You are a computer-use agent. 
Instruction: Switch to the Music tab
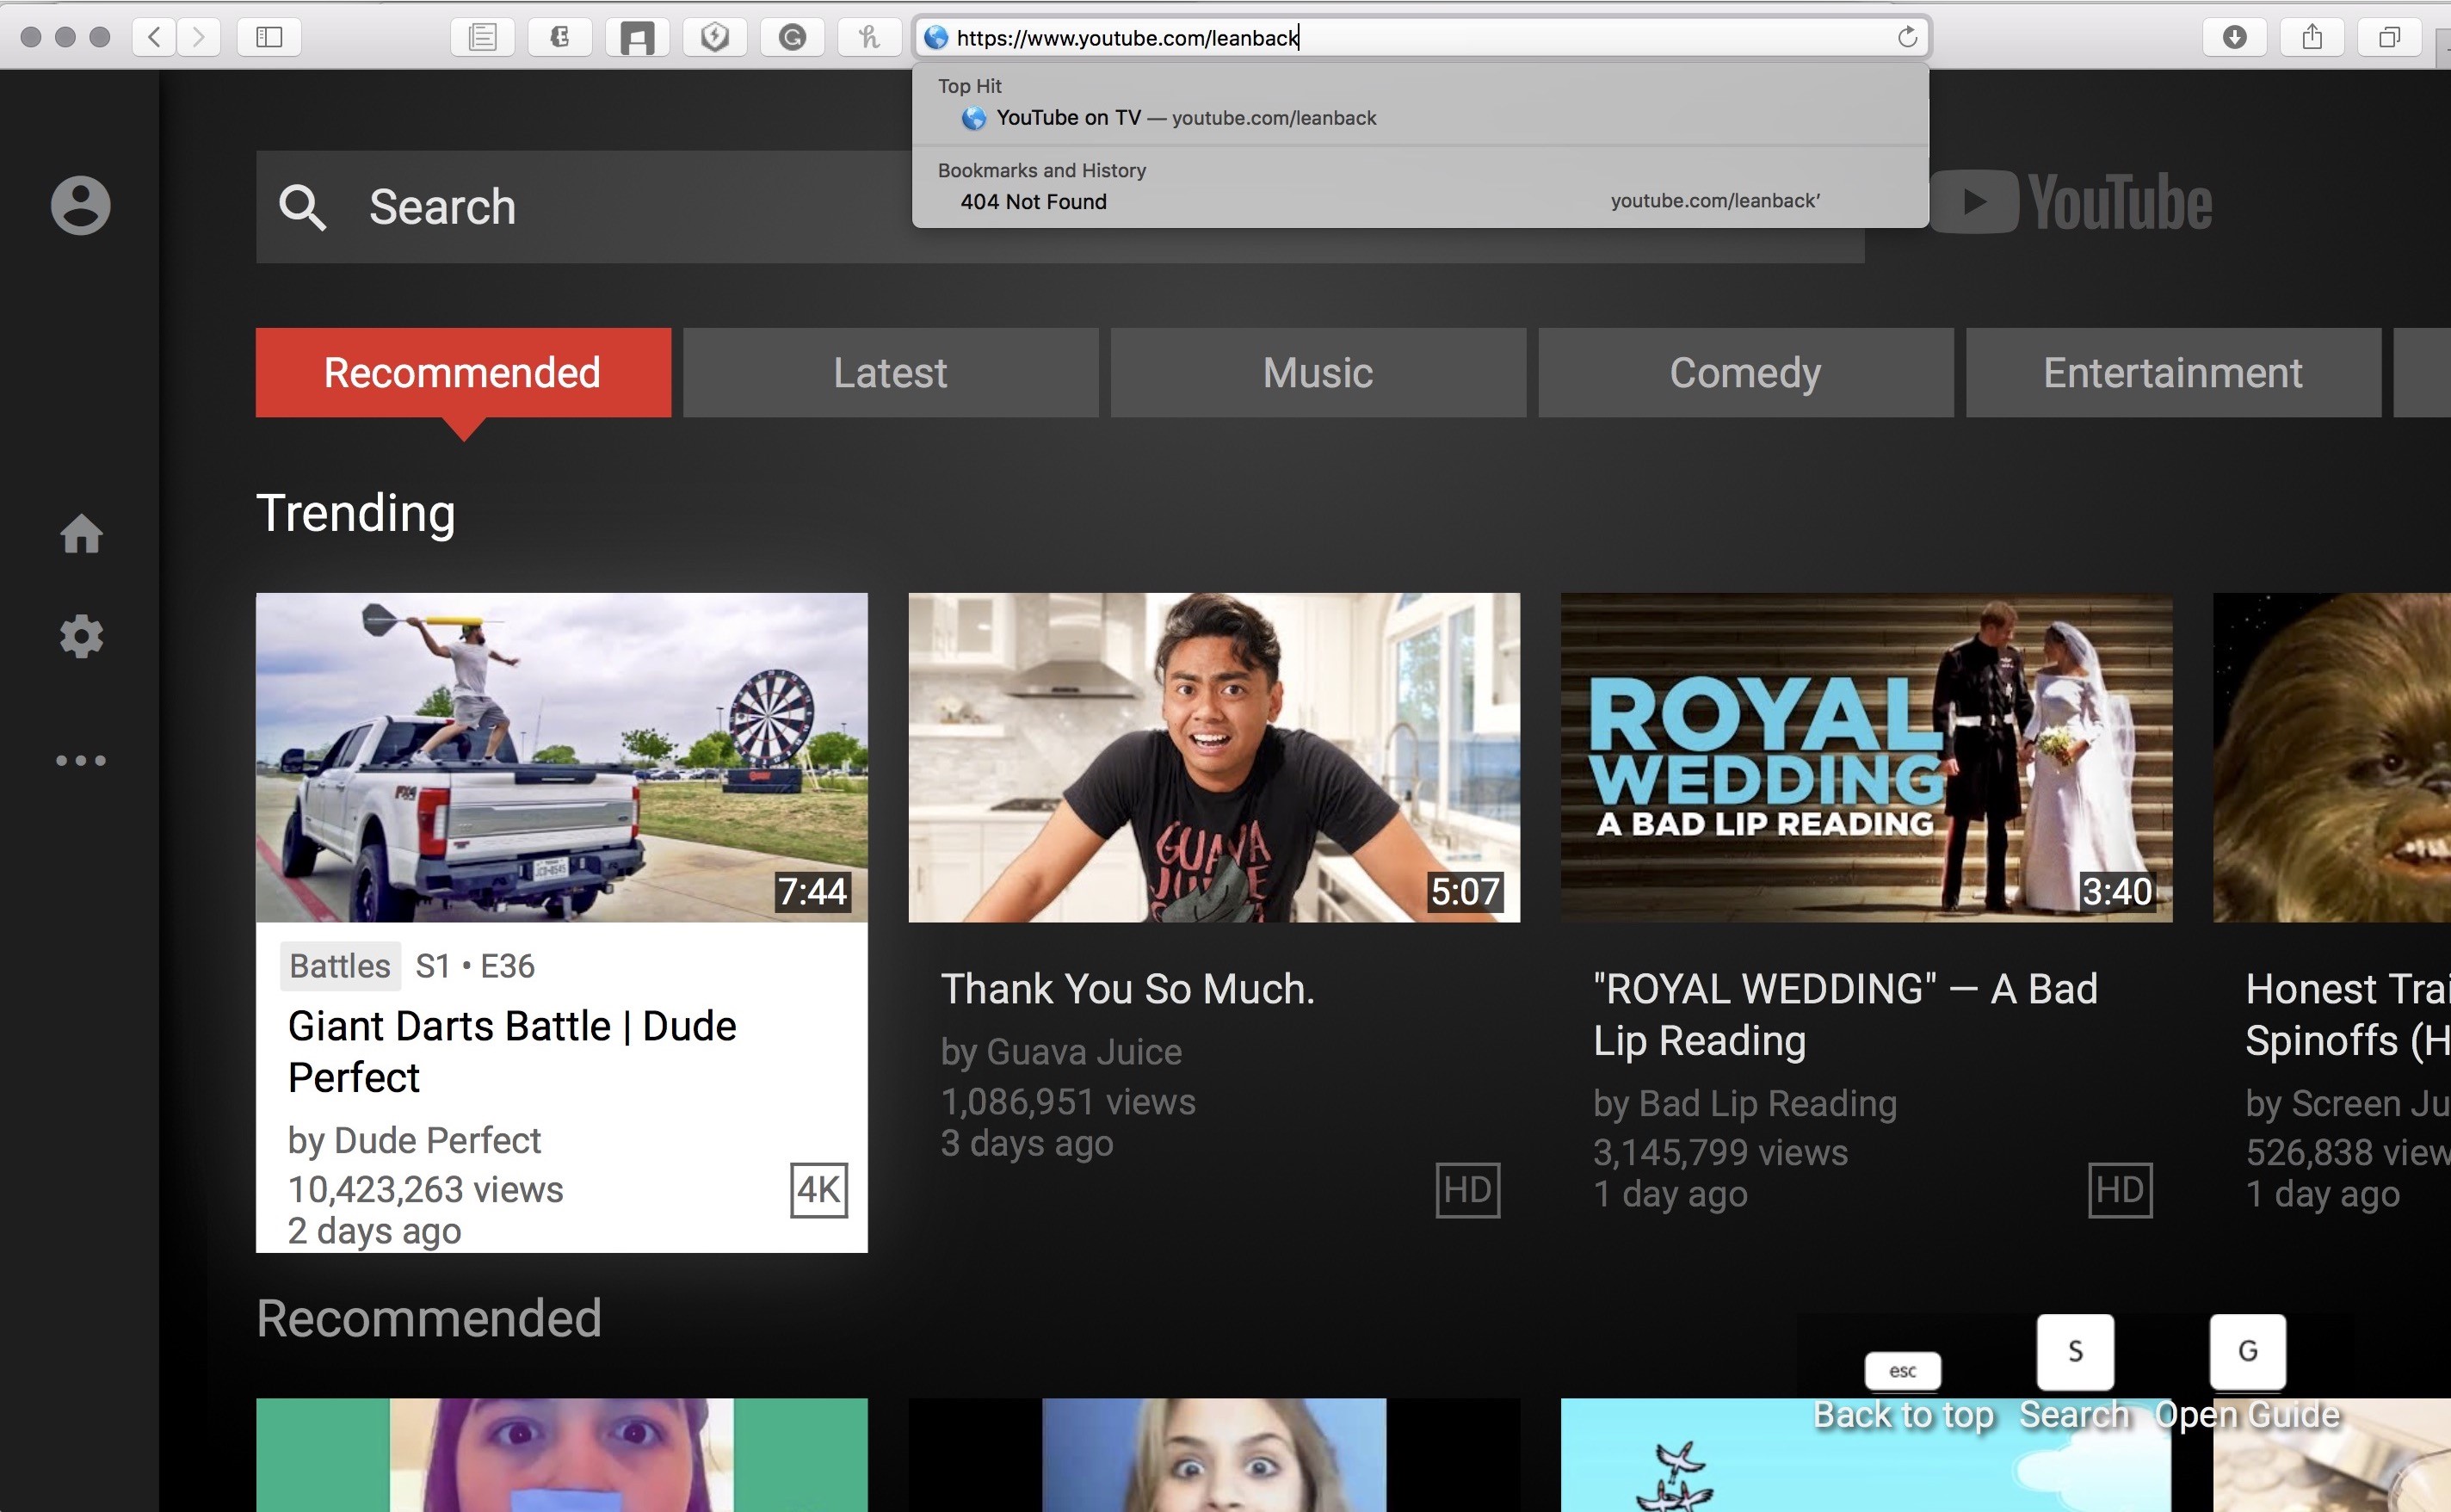[x=1318, y=372]
